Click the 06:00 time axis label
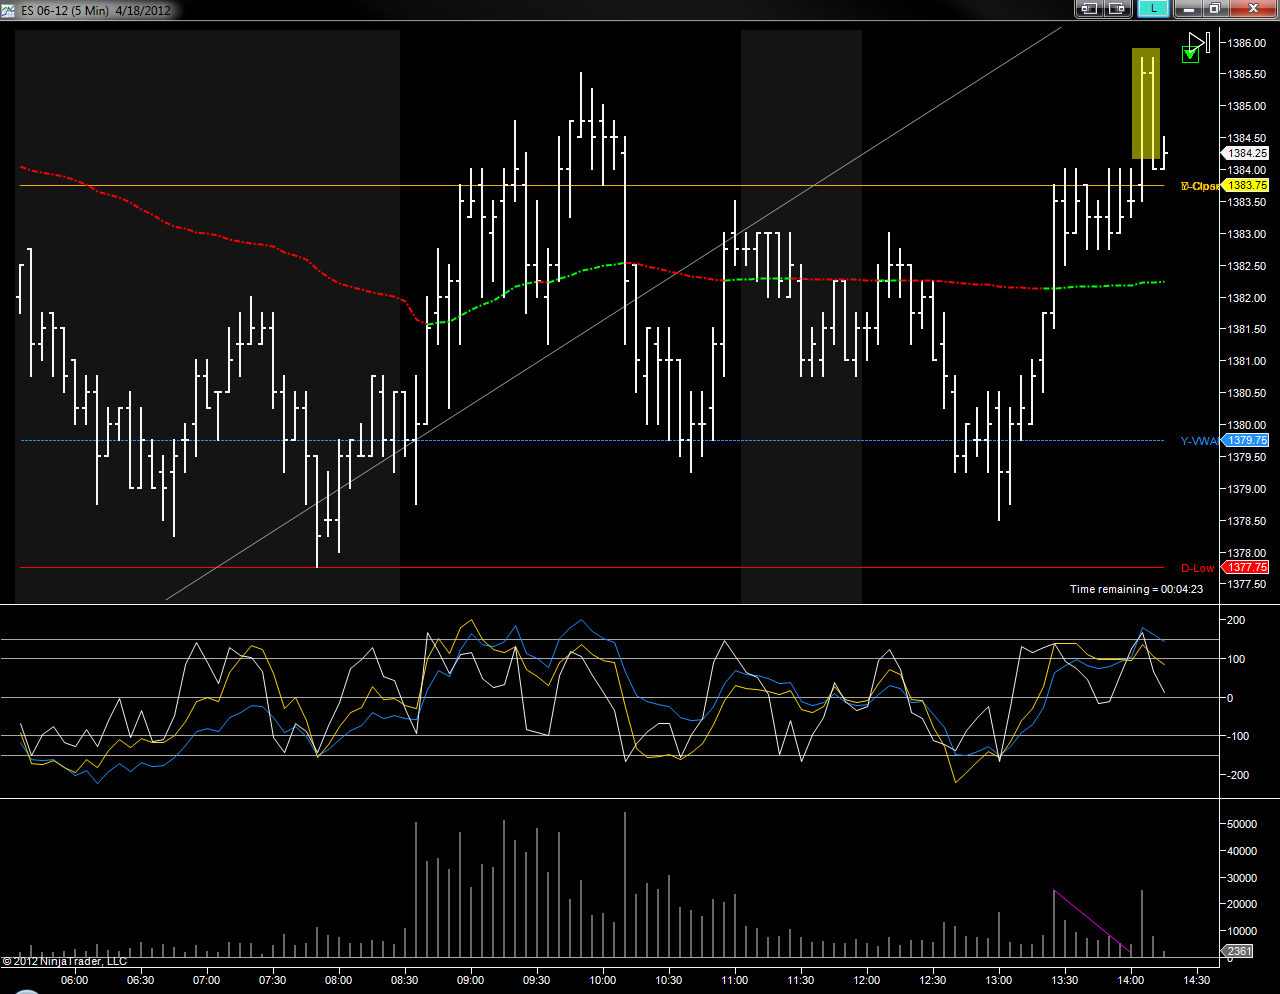Screen dimensions: 1280x994 (74, 980)
